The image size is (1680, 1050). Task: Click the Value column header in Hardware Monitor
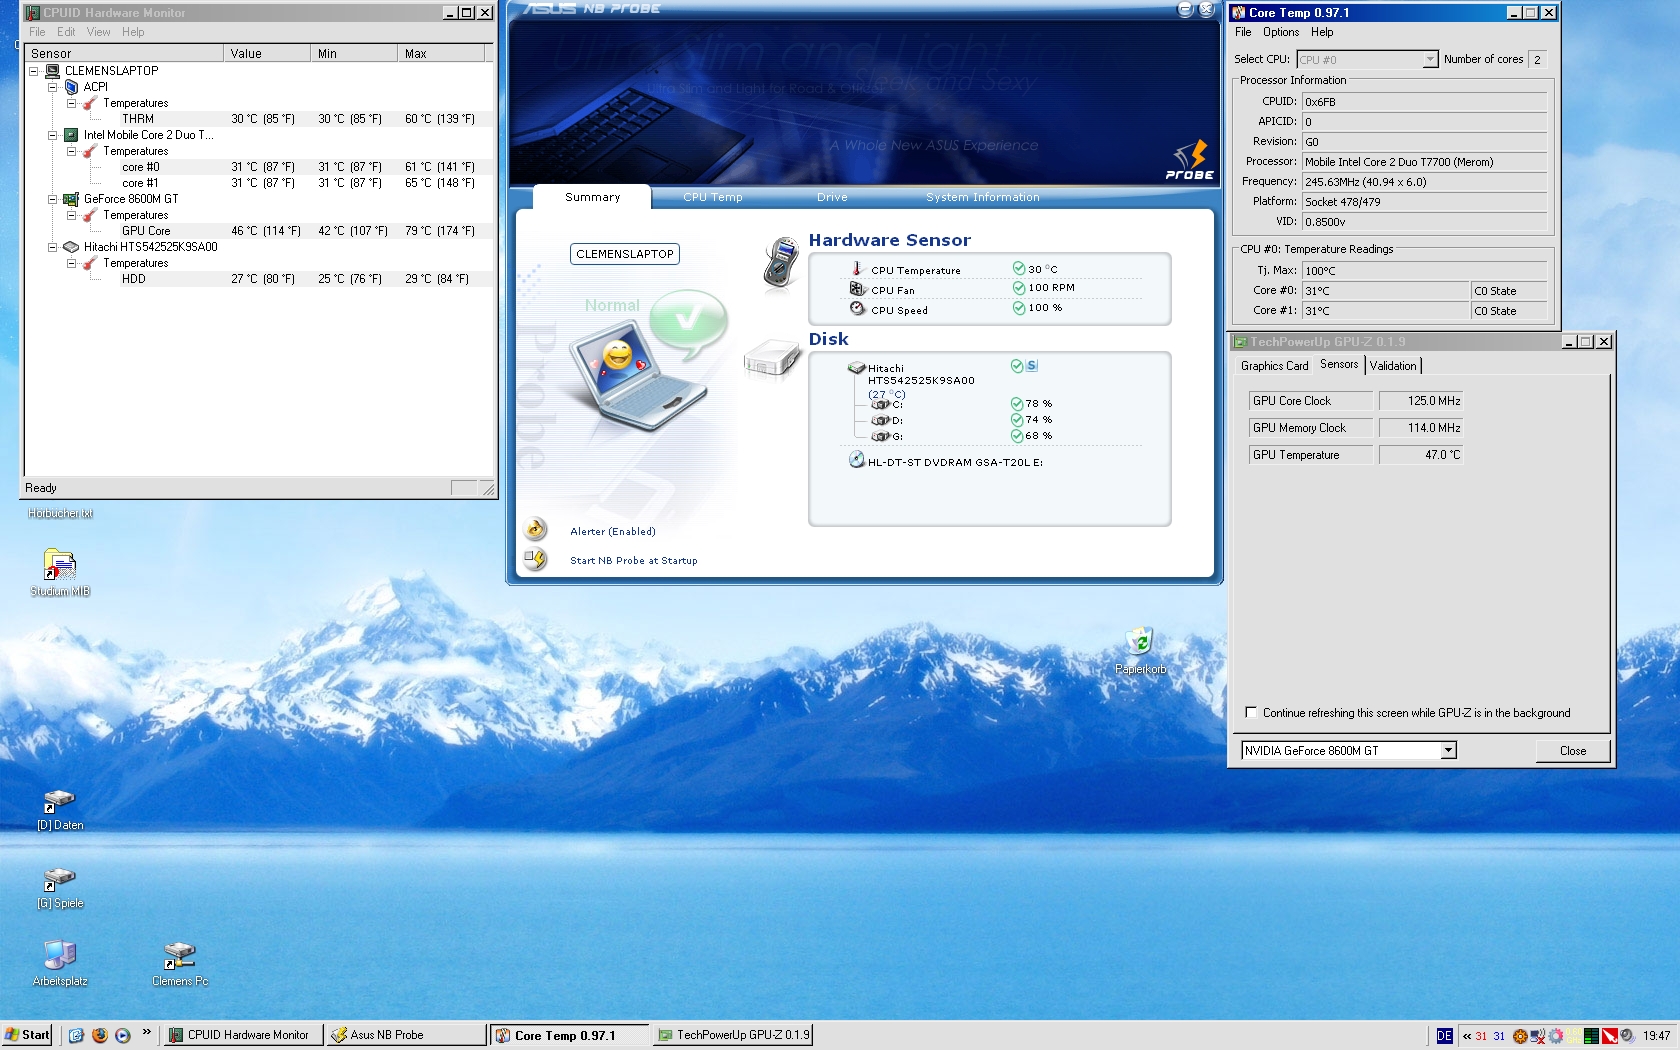(266, 53)
